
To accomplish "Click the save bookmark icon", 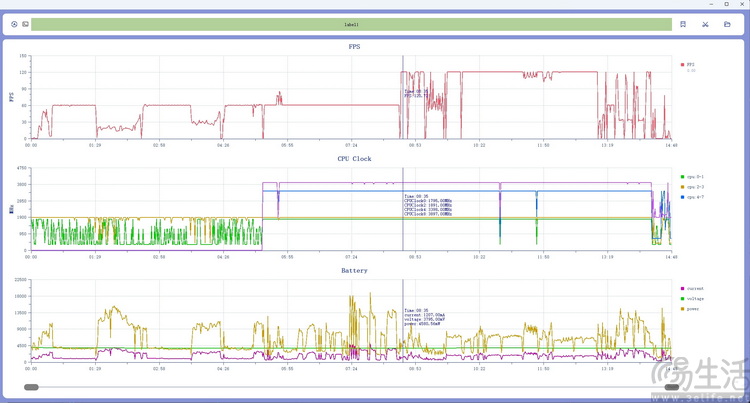I will pyautogui.click(x=683, y=24).
